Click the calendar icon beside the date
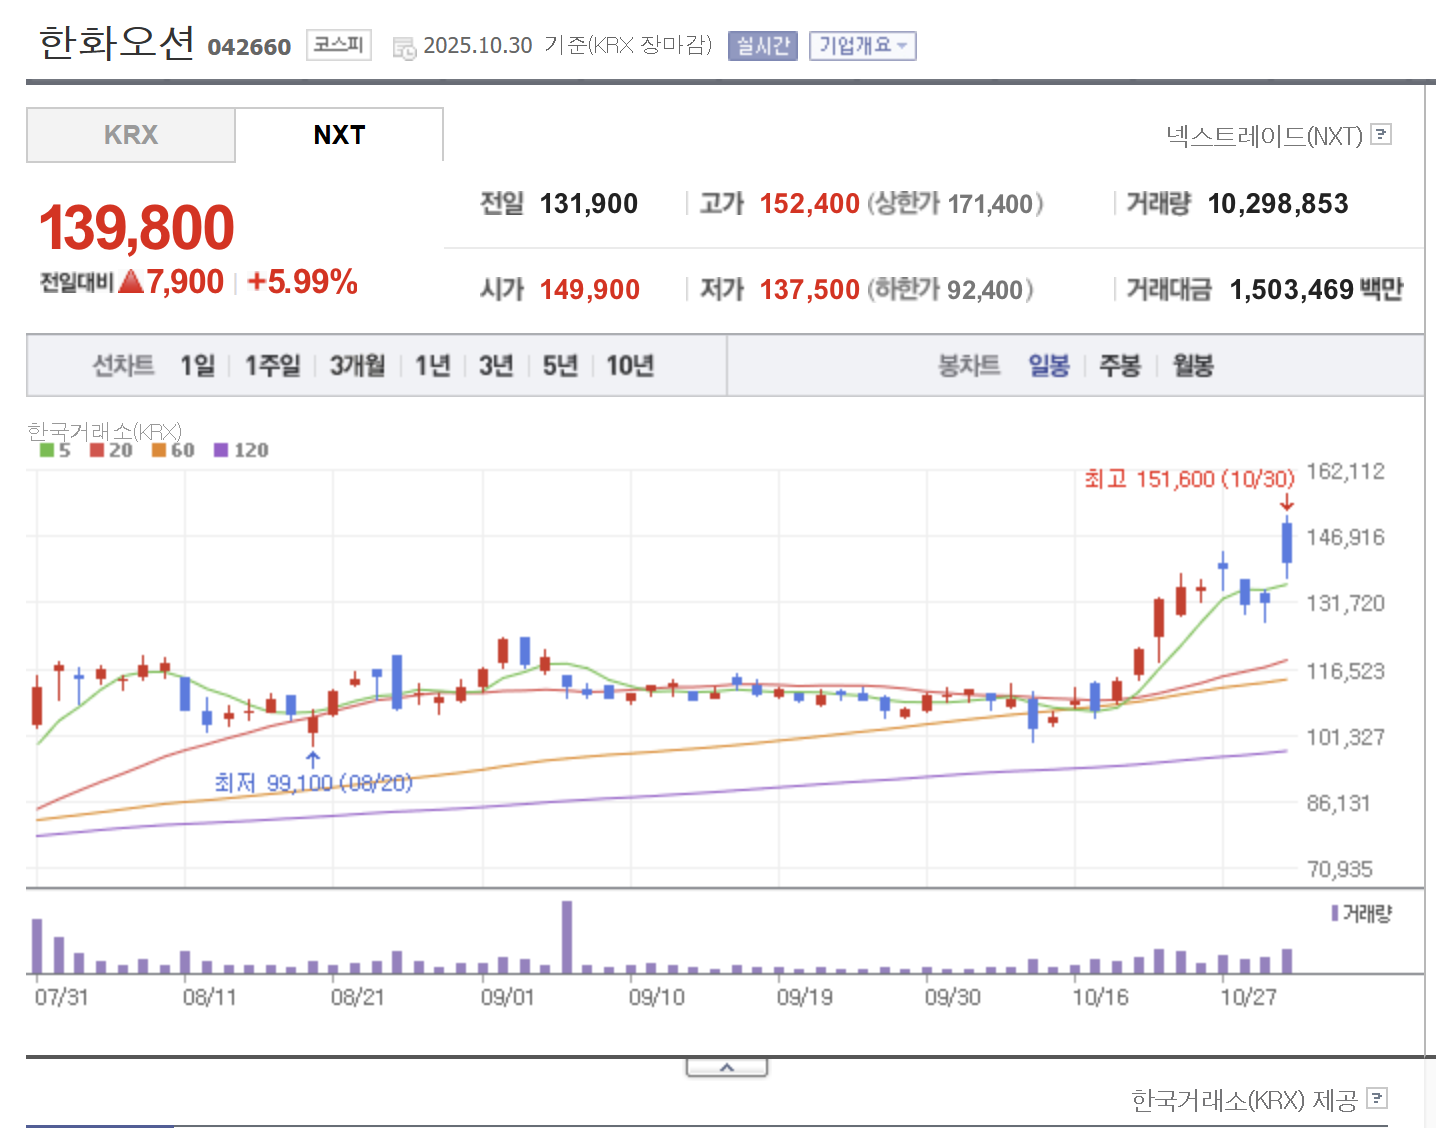The image size is (1436, 1128). (404, 47)
